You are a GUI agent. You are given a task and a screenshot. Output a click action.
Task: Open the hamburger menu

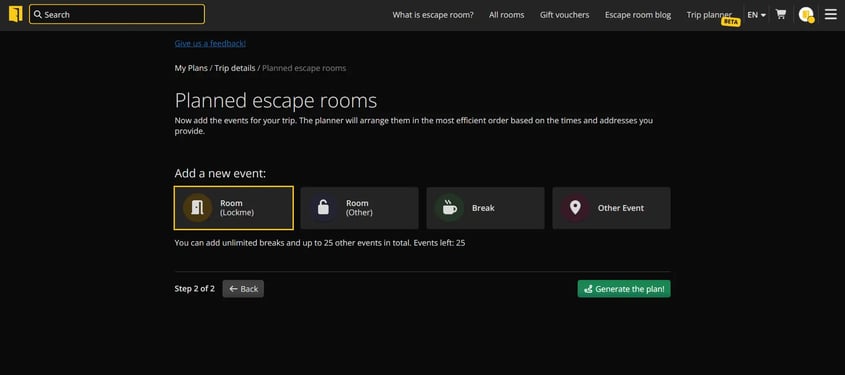coord(831,15)
